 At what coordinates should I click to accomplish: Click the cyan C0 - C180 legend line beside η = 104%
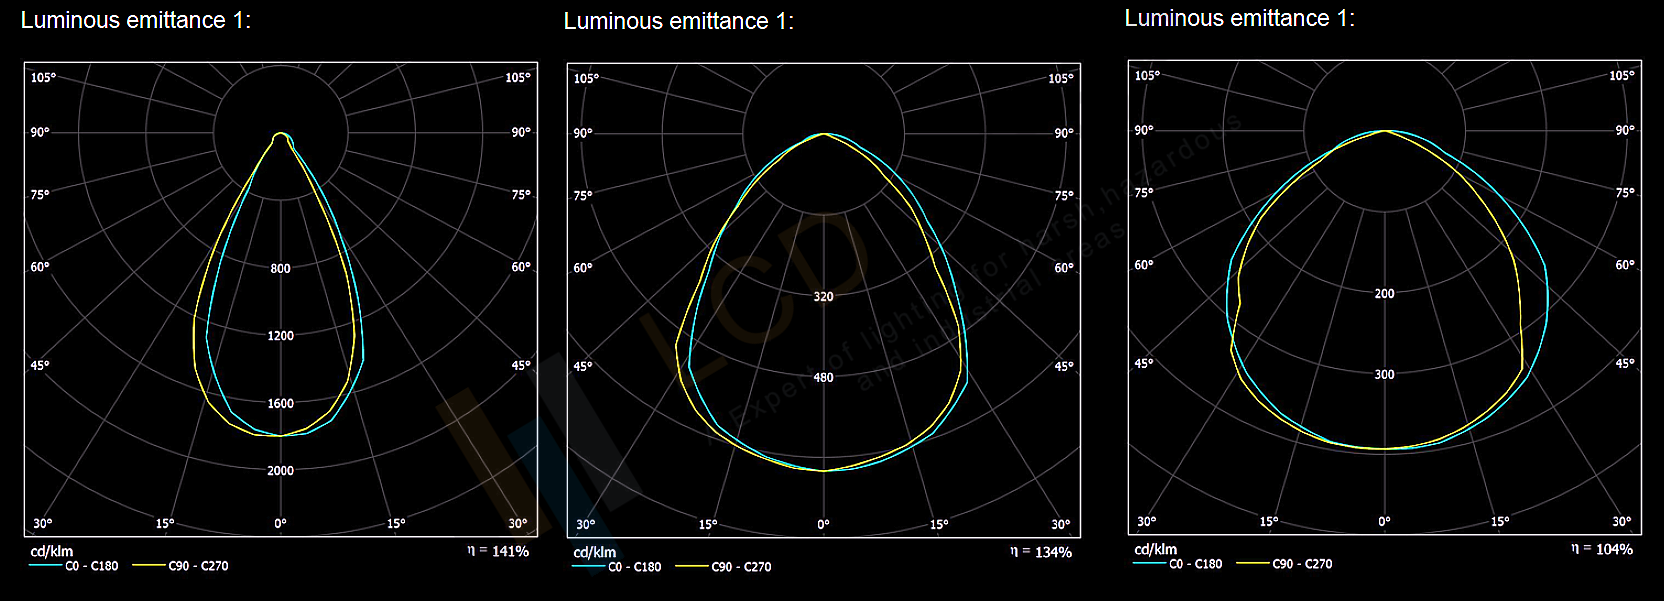[x=1149, y=564]
